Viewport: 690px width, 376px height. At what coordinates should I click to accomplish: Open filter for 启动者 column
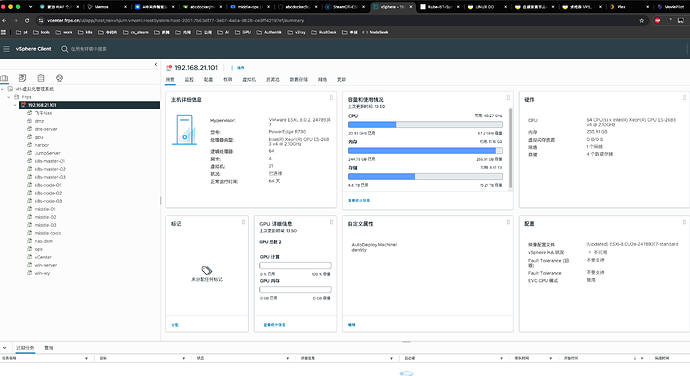501,358
